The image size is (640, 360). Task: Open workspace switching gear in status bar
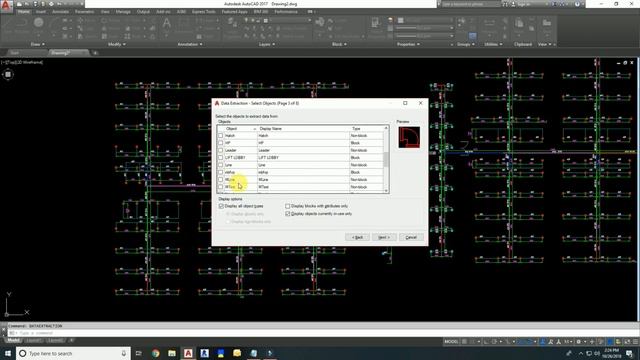point(578,342)
